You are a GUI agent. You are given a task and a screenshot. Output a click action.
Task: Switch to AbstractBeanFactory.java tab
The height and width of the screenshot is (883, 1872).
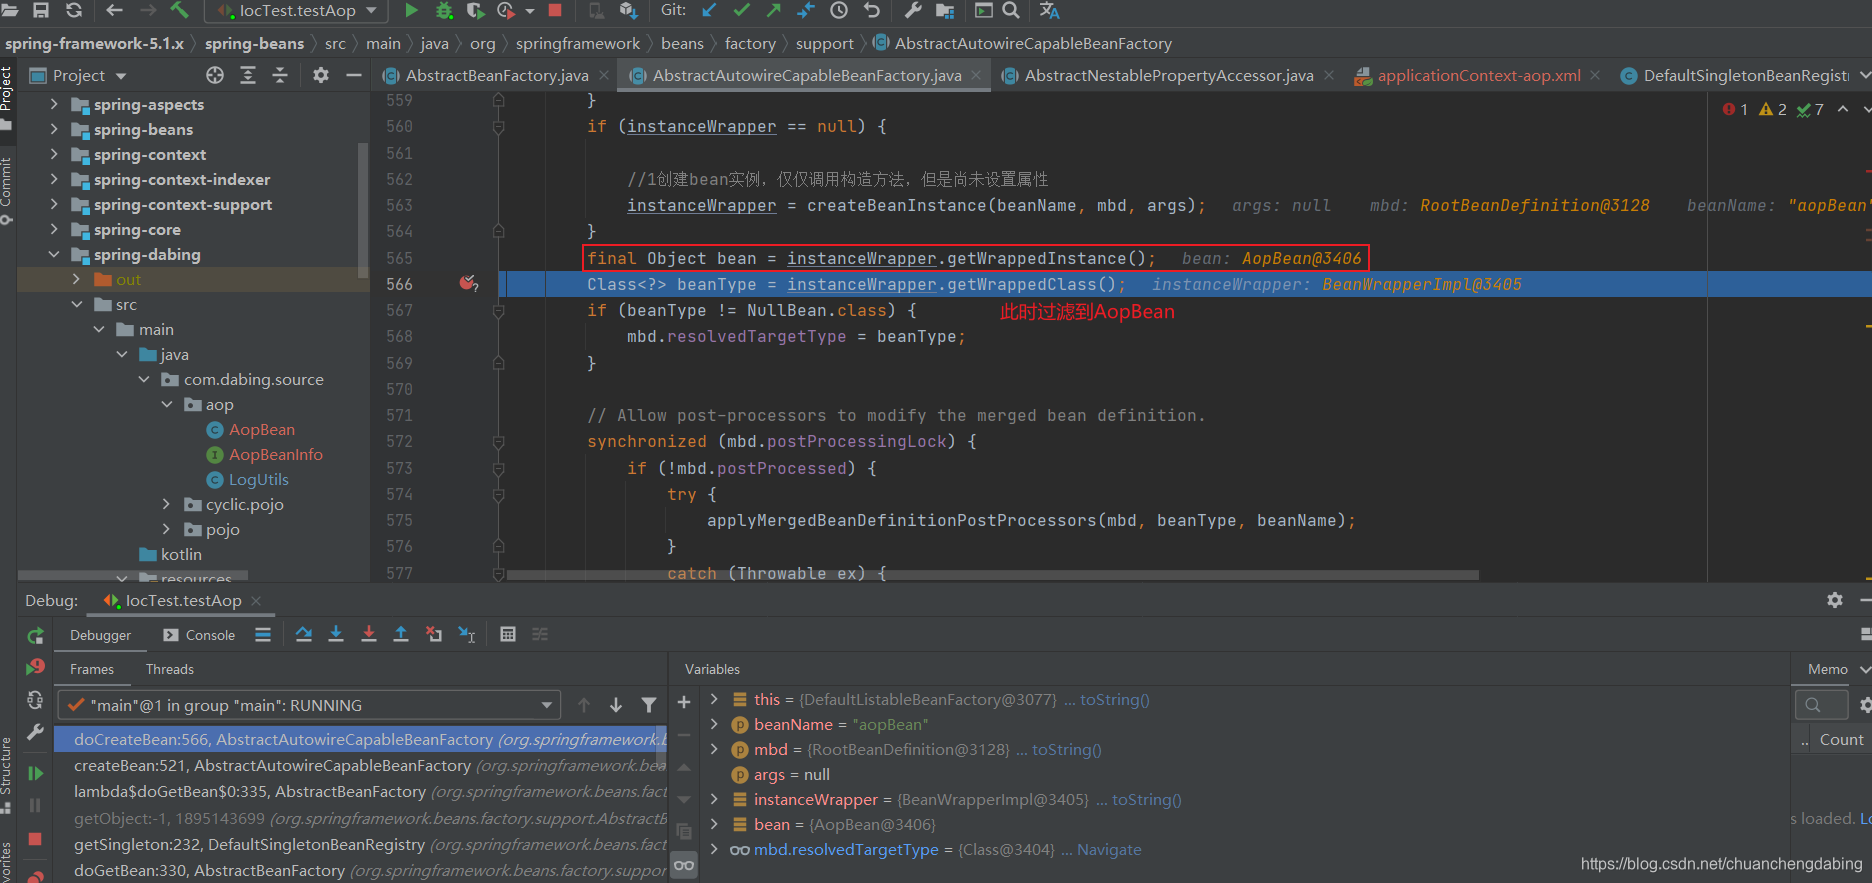496,75
